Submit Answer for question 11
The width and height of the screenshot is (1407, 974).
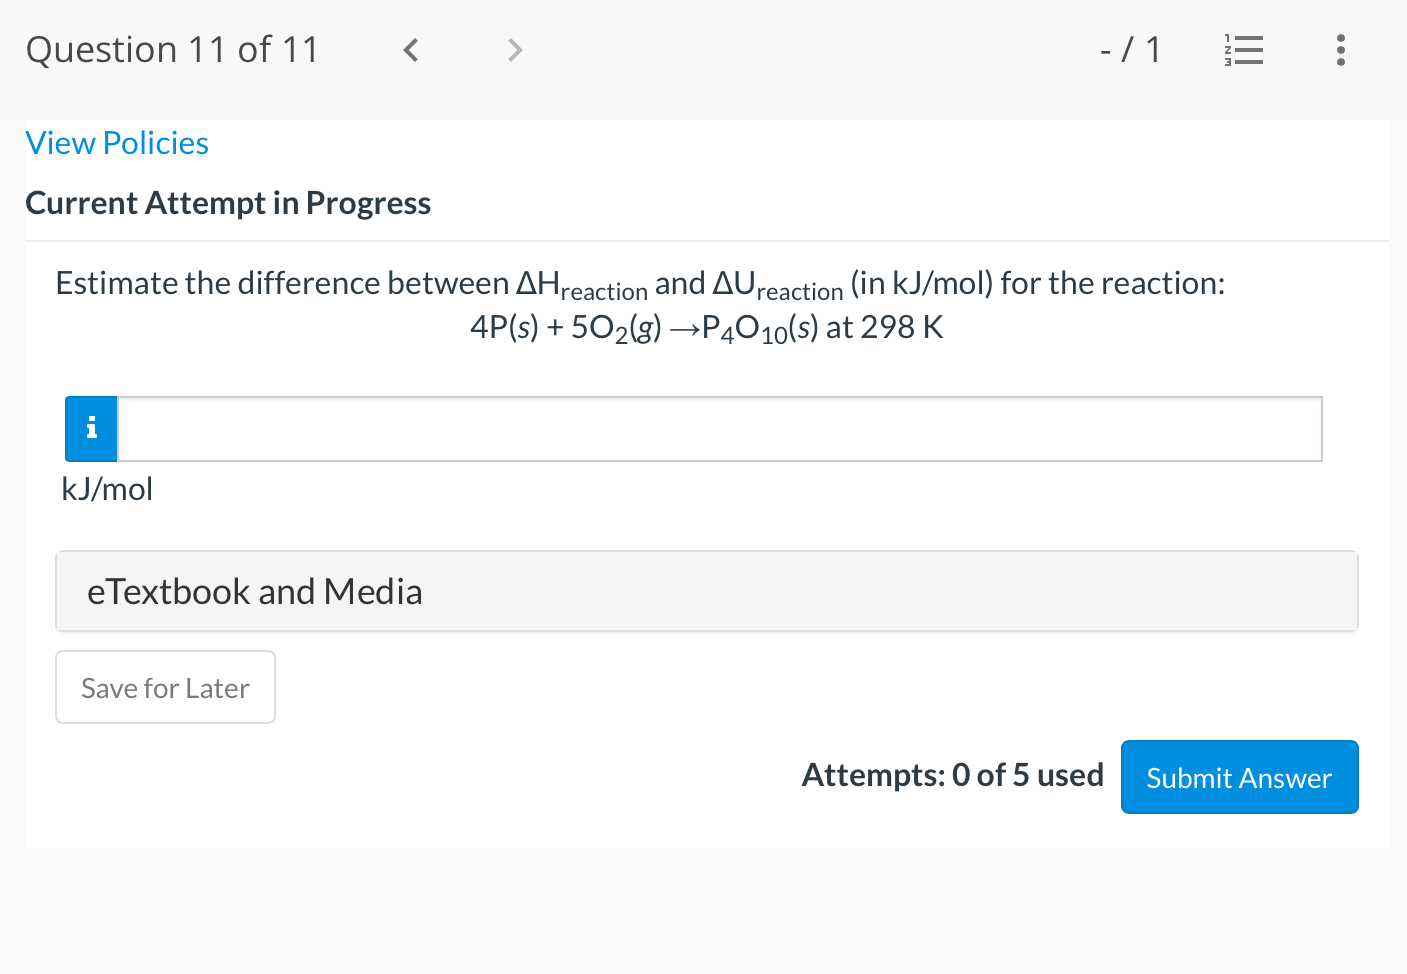pyautogui.click(x=1239, y=777)
